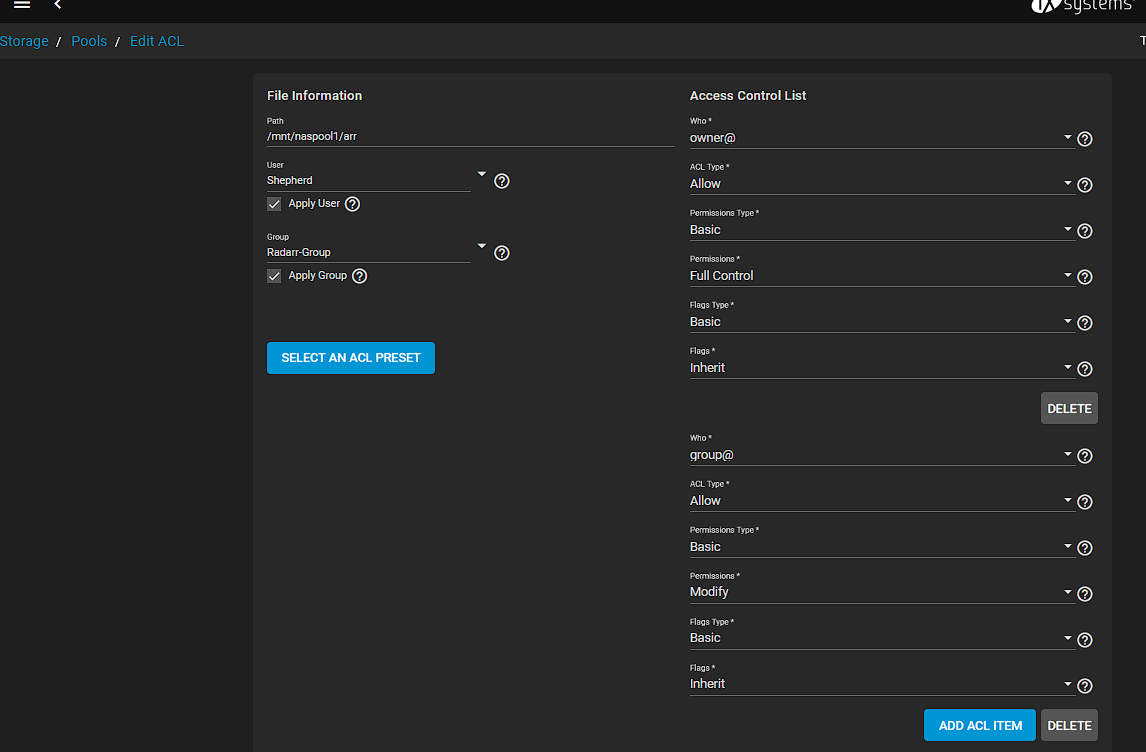
Task: Open group@ ACL Type dropdown
Action: pyautogui.click(x=881, y=501)
